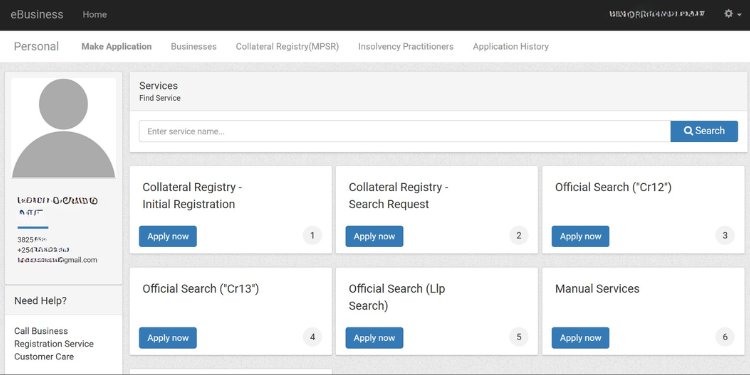
Task: Click the blue Search button
Action: tap(704, 131)
